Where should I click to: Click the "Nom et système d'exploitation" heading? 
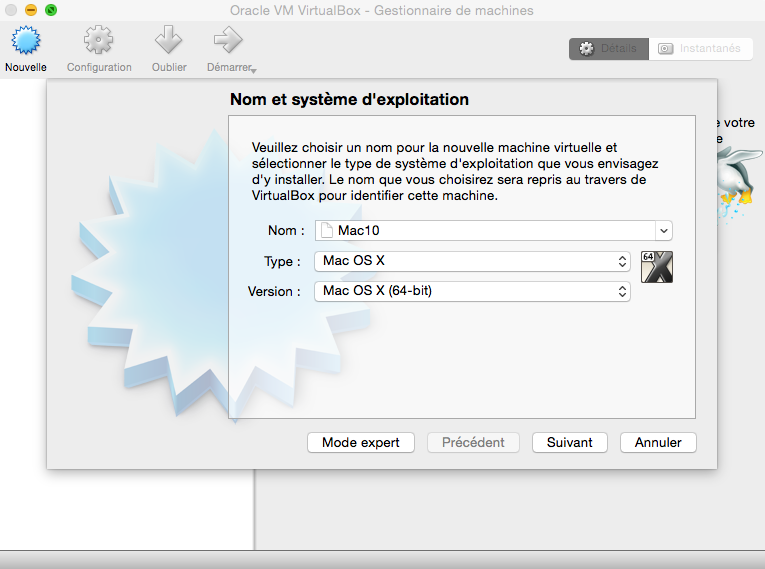(349, 100)
